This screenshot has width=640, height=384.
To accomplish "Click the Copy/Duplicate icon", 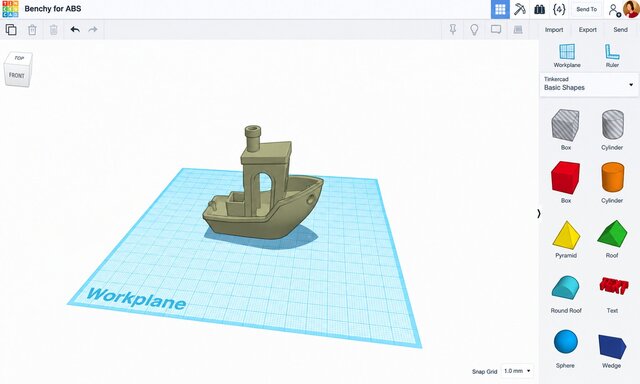I will 11,30.
